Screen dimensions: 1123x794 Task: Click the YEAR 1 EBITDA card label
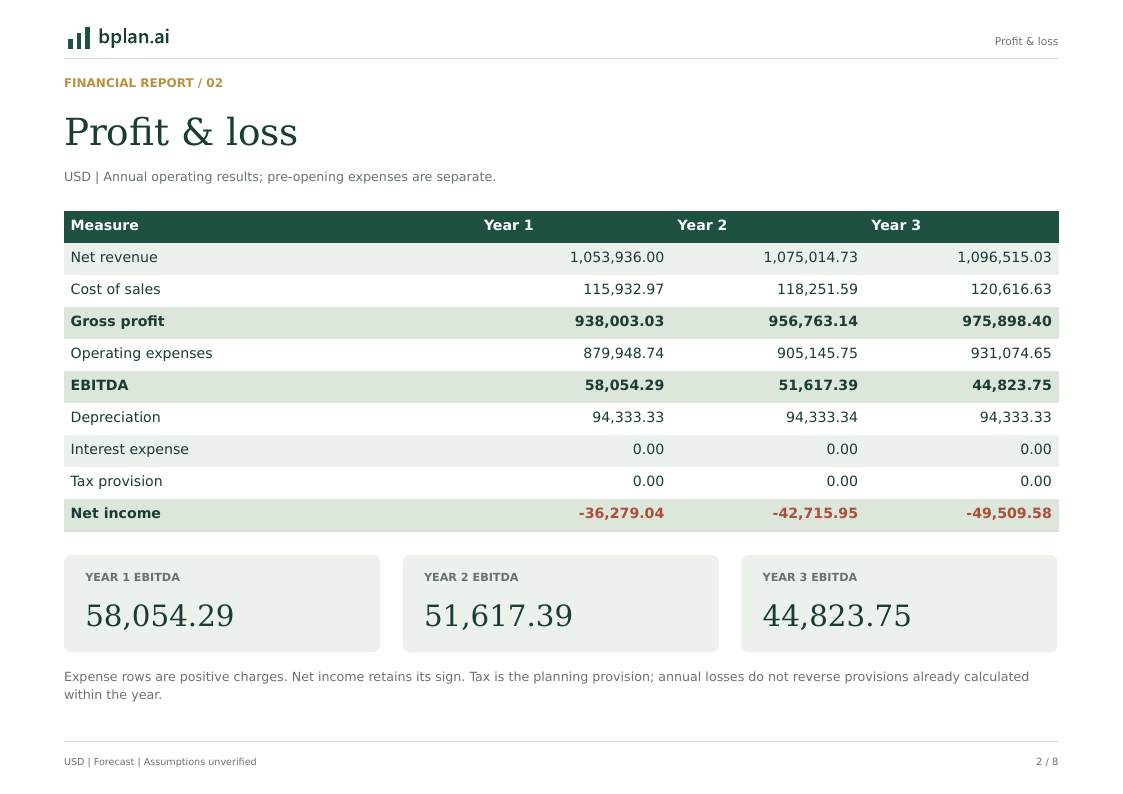click(132, 577)
